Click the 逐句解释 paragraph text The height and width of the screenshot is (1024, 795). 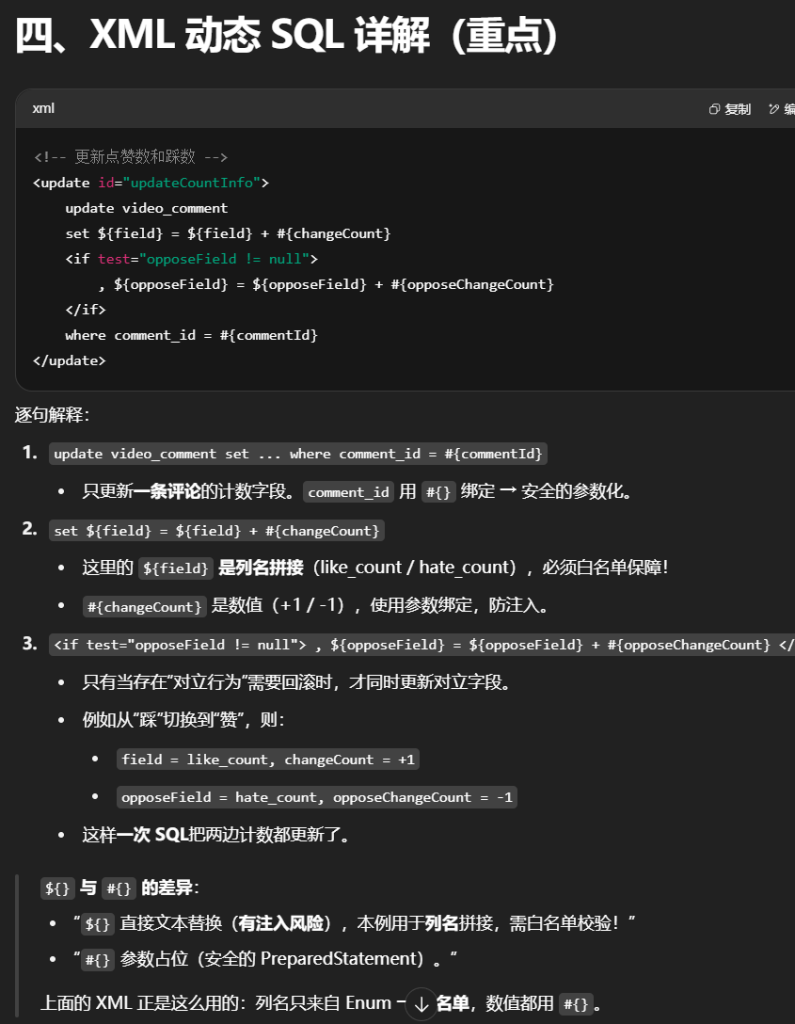(52, 414)
